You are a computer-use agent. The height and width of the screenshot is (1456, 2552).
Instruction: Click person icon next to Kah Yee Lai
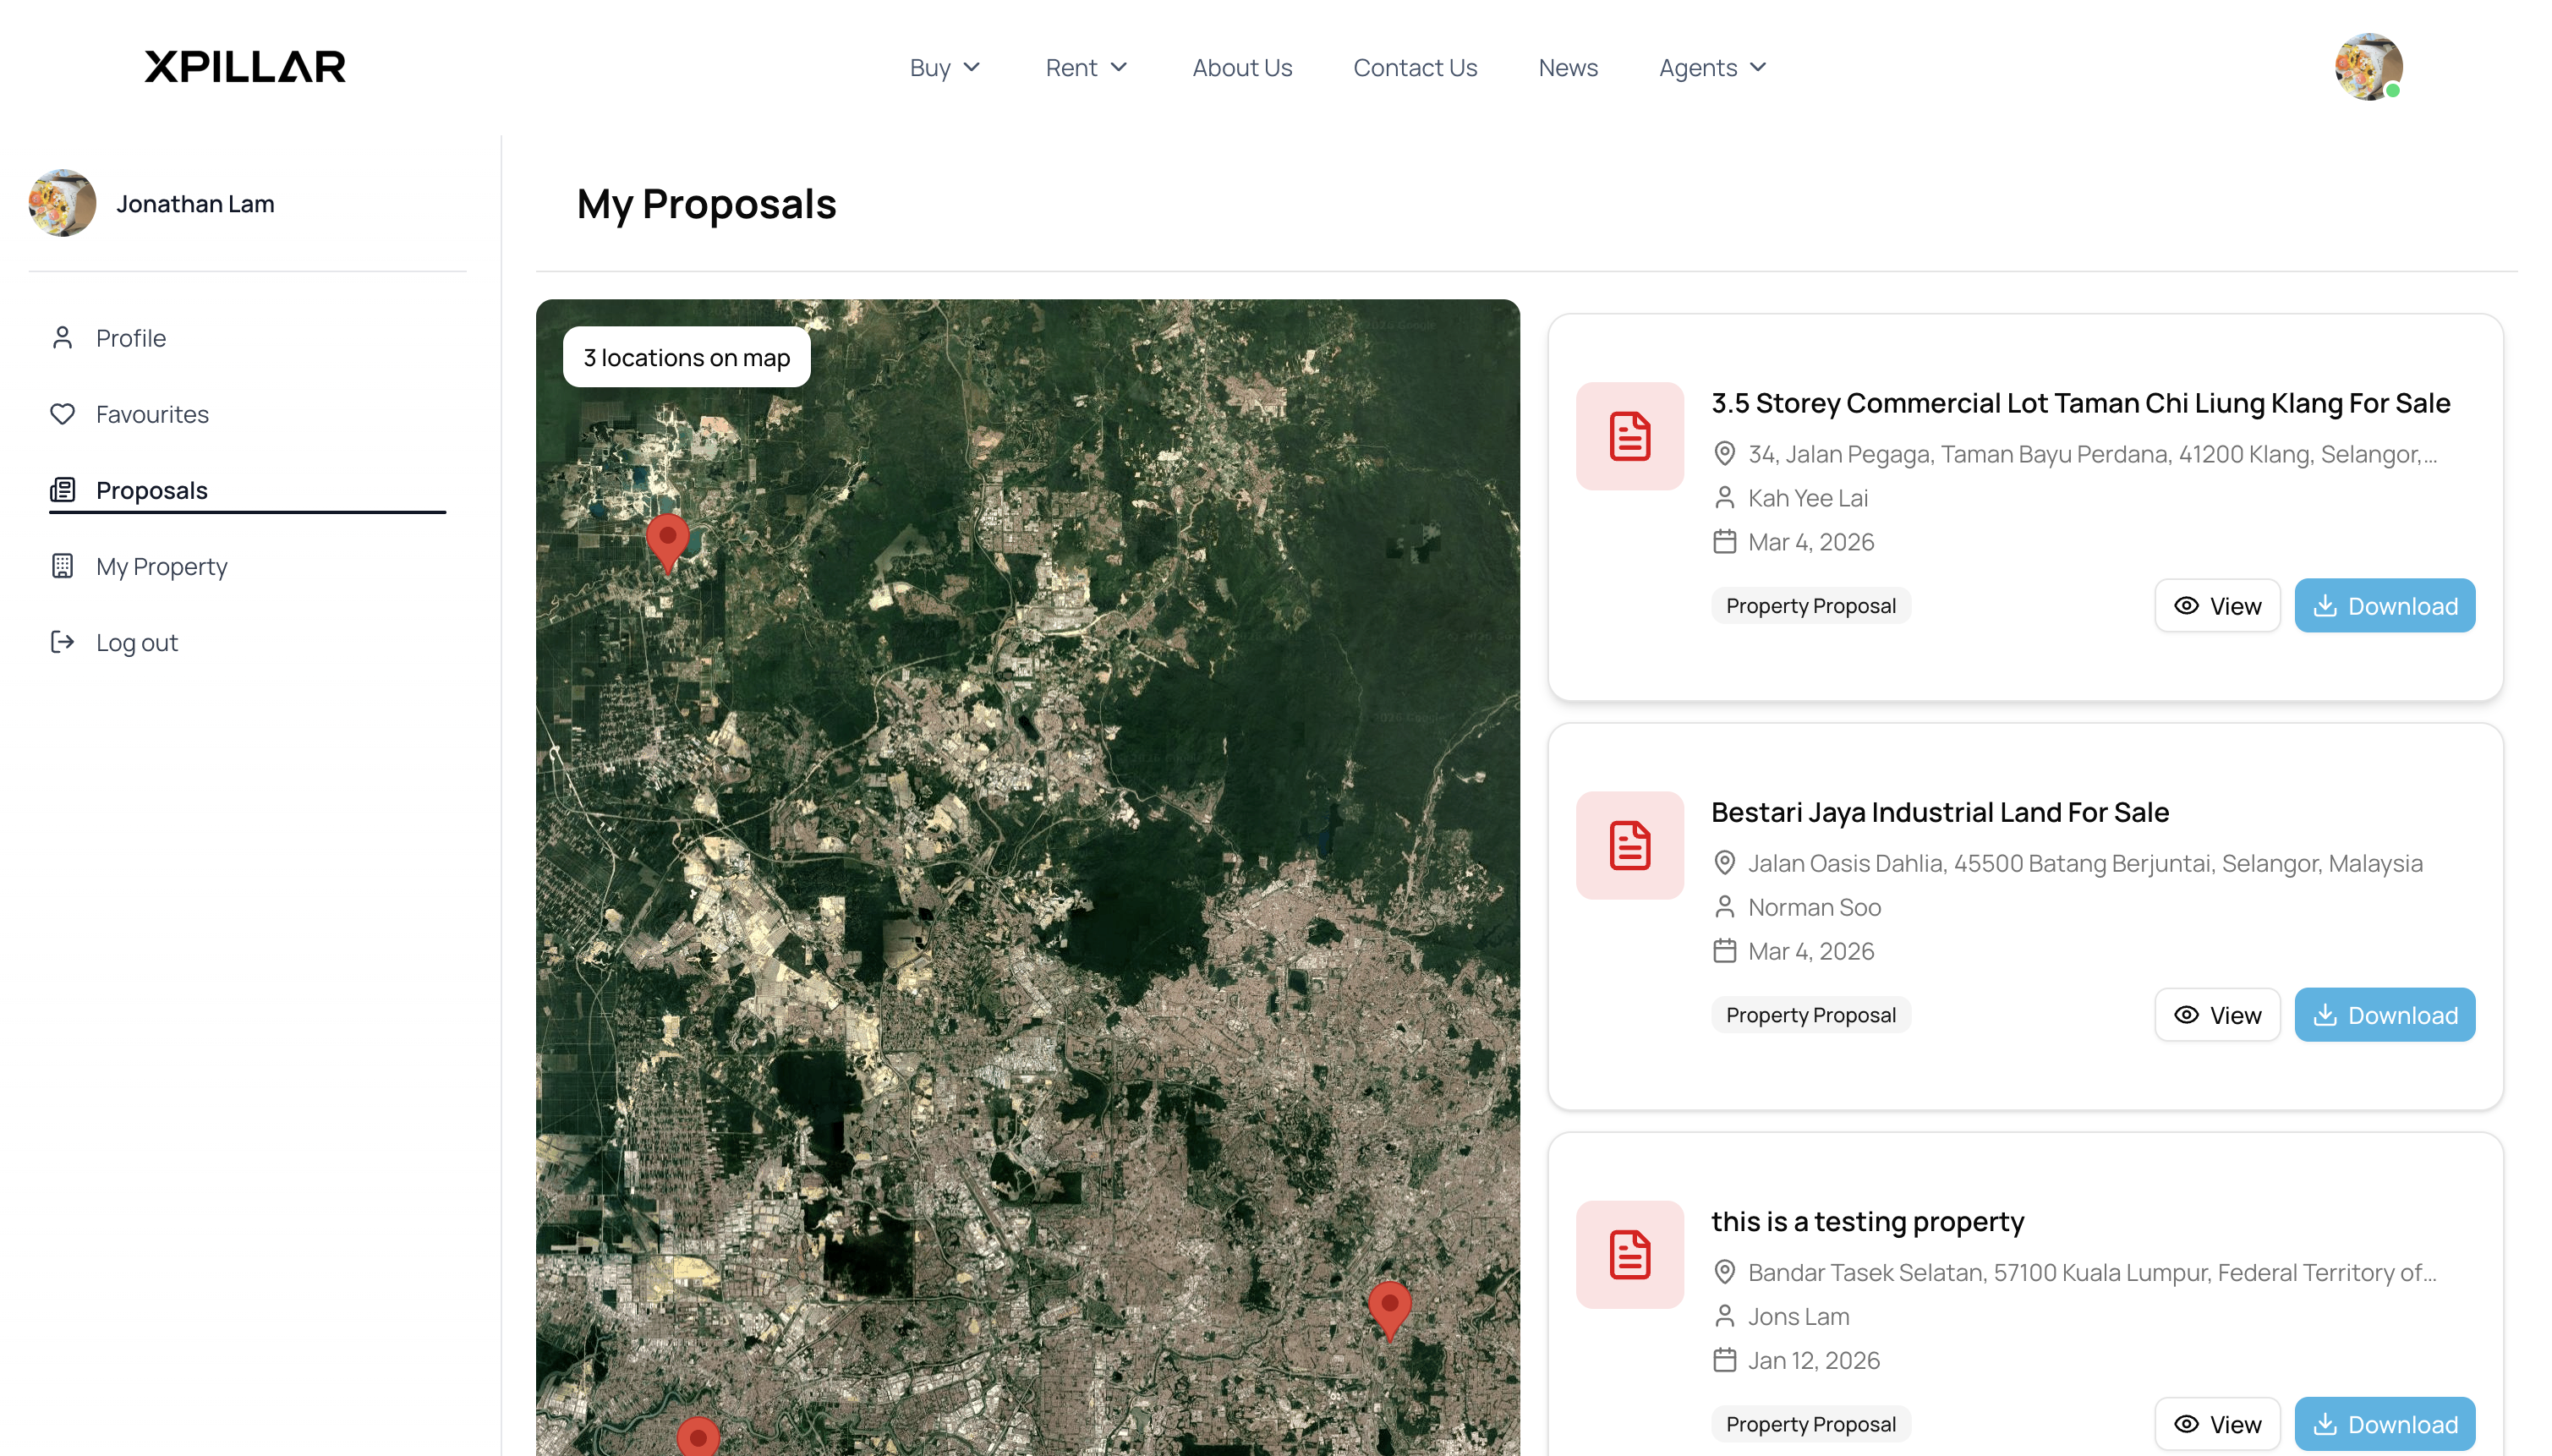point(1724,498)
